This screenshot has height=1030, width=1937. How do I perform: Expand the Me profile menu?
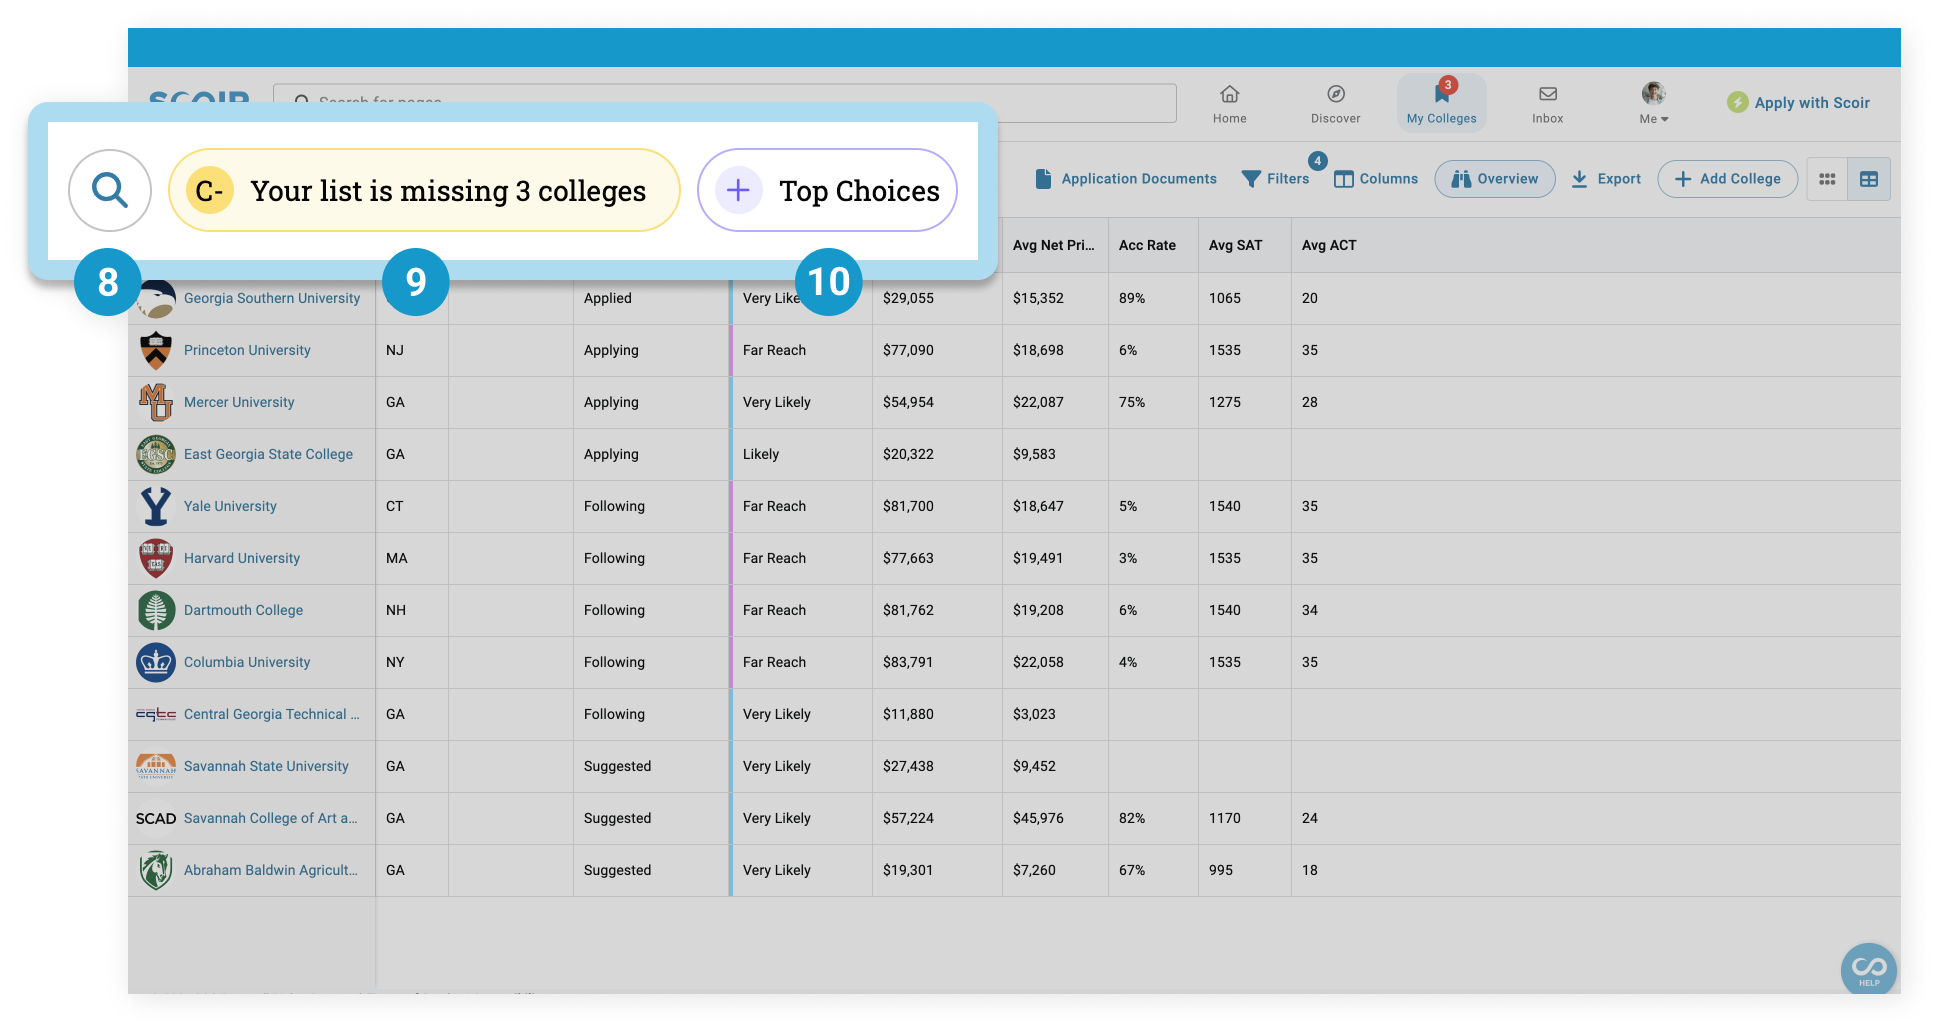(1653, 104)
